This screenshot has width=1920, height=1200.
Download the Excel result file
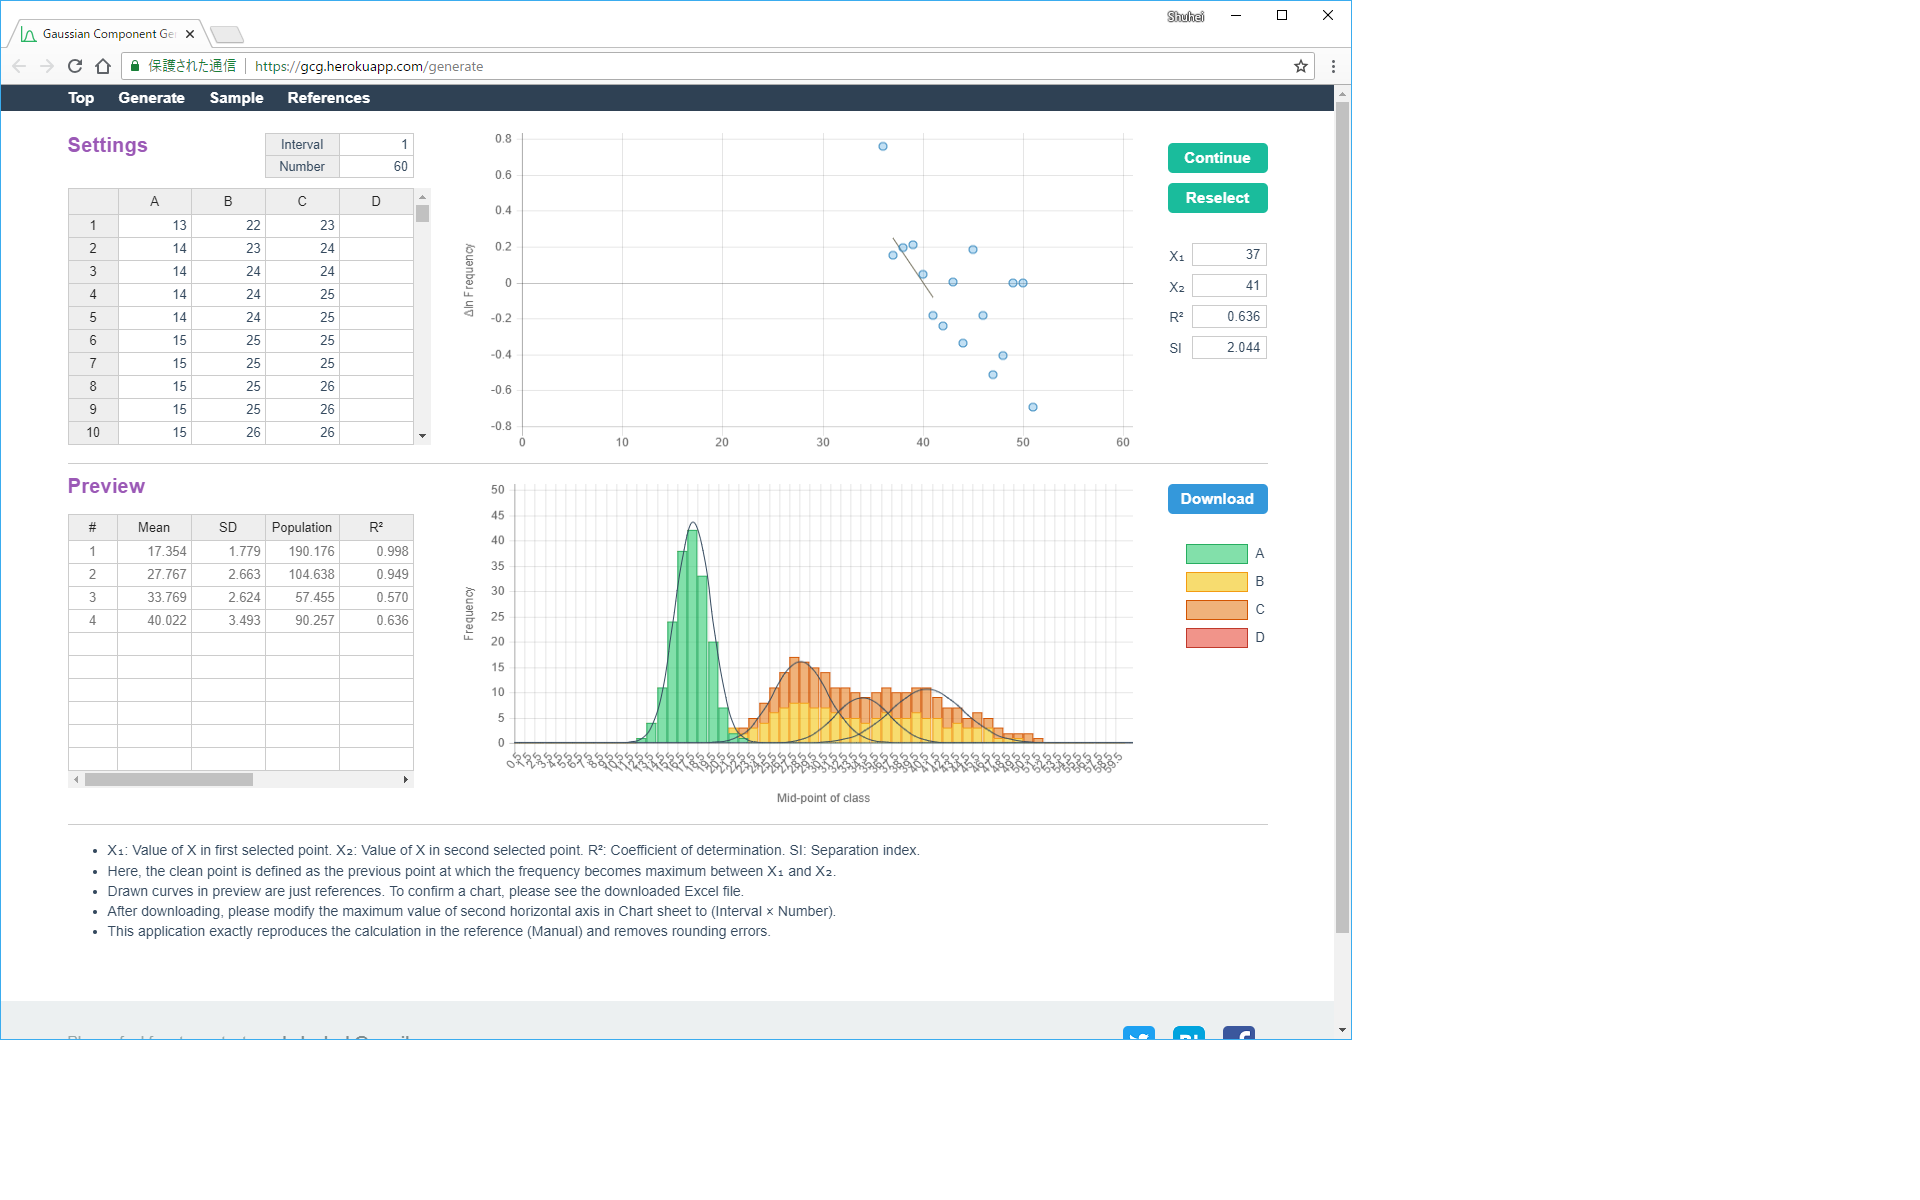[1217, 499]
